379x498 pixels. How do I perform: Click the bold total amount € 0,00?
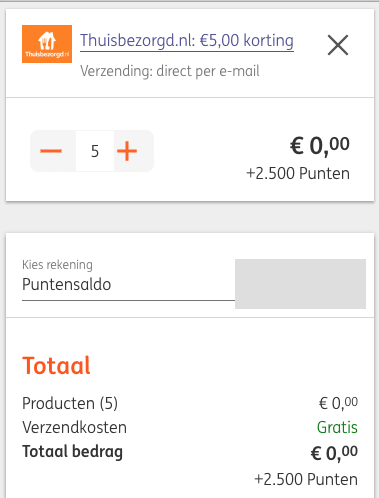(334, 453)
